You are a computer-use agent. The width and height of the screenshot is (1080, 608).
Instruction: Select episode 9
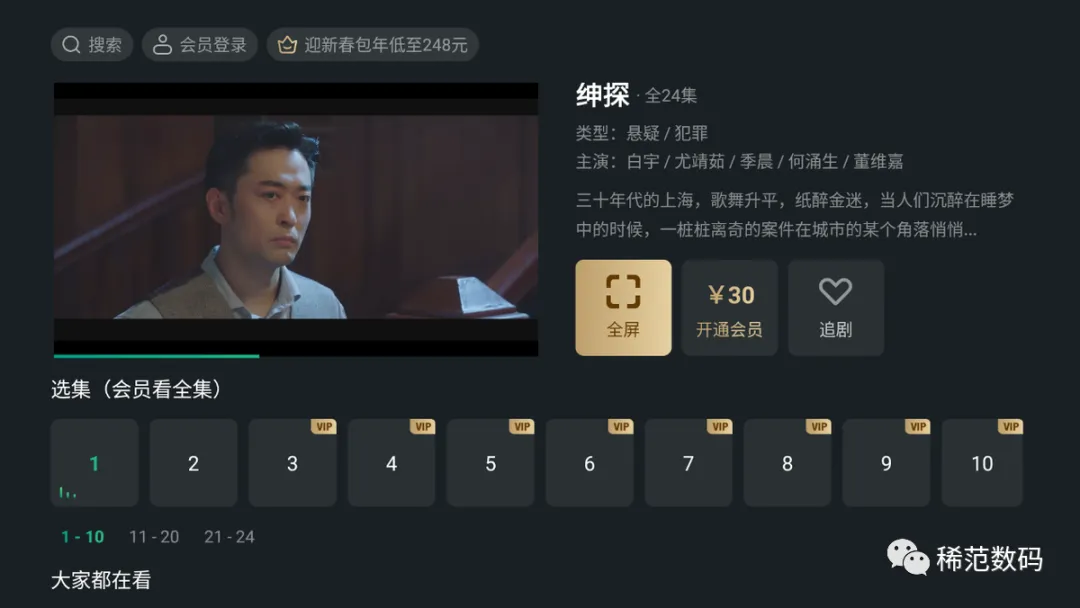(x=886, y=463)
